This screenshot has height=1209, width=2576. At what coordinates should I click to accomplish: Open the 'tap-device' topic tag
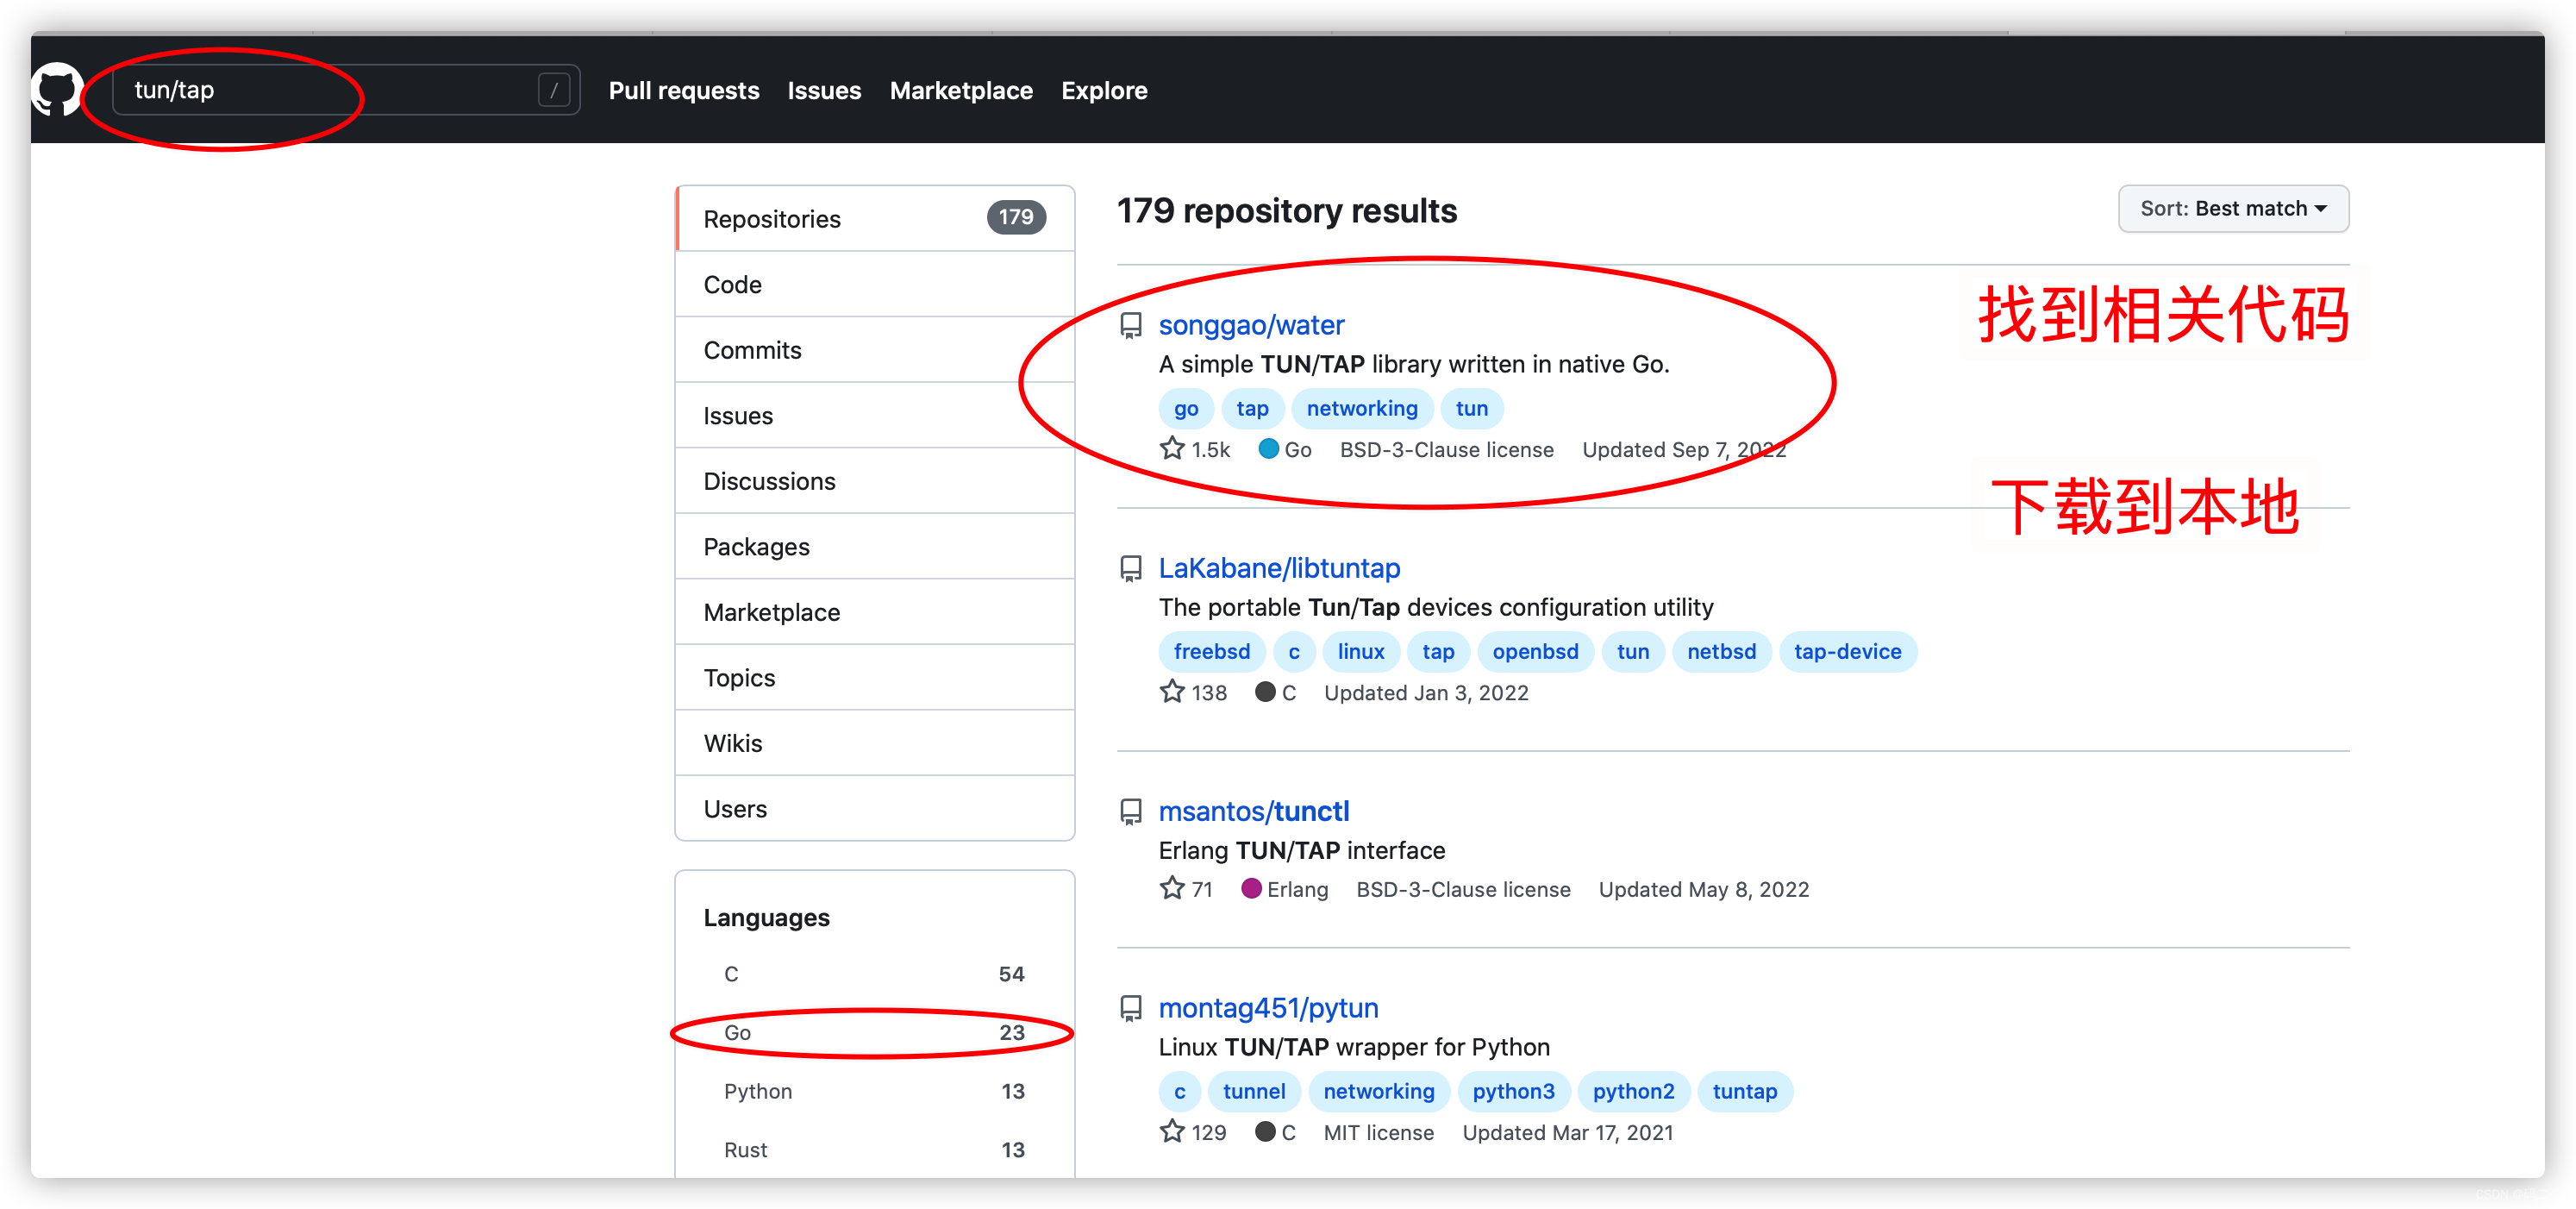1847,651
